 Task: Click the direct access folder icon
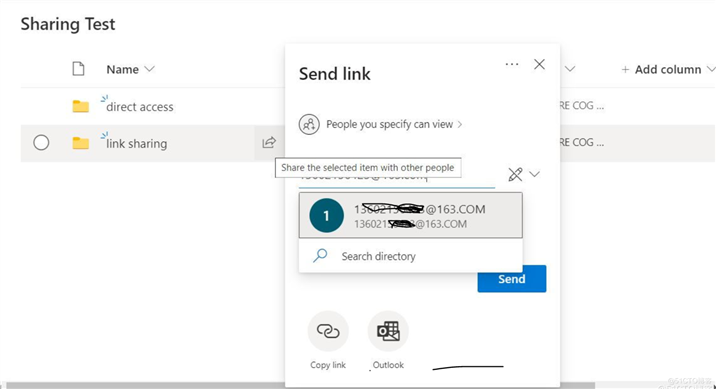(x=81, y=106)
